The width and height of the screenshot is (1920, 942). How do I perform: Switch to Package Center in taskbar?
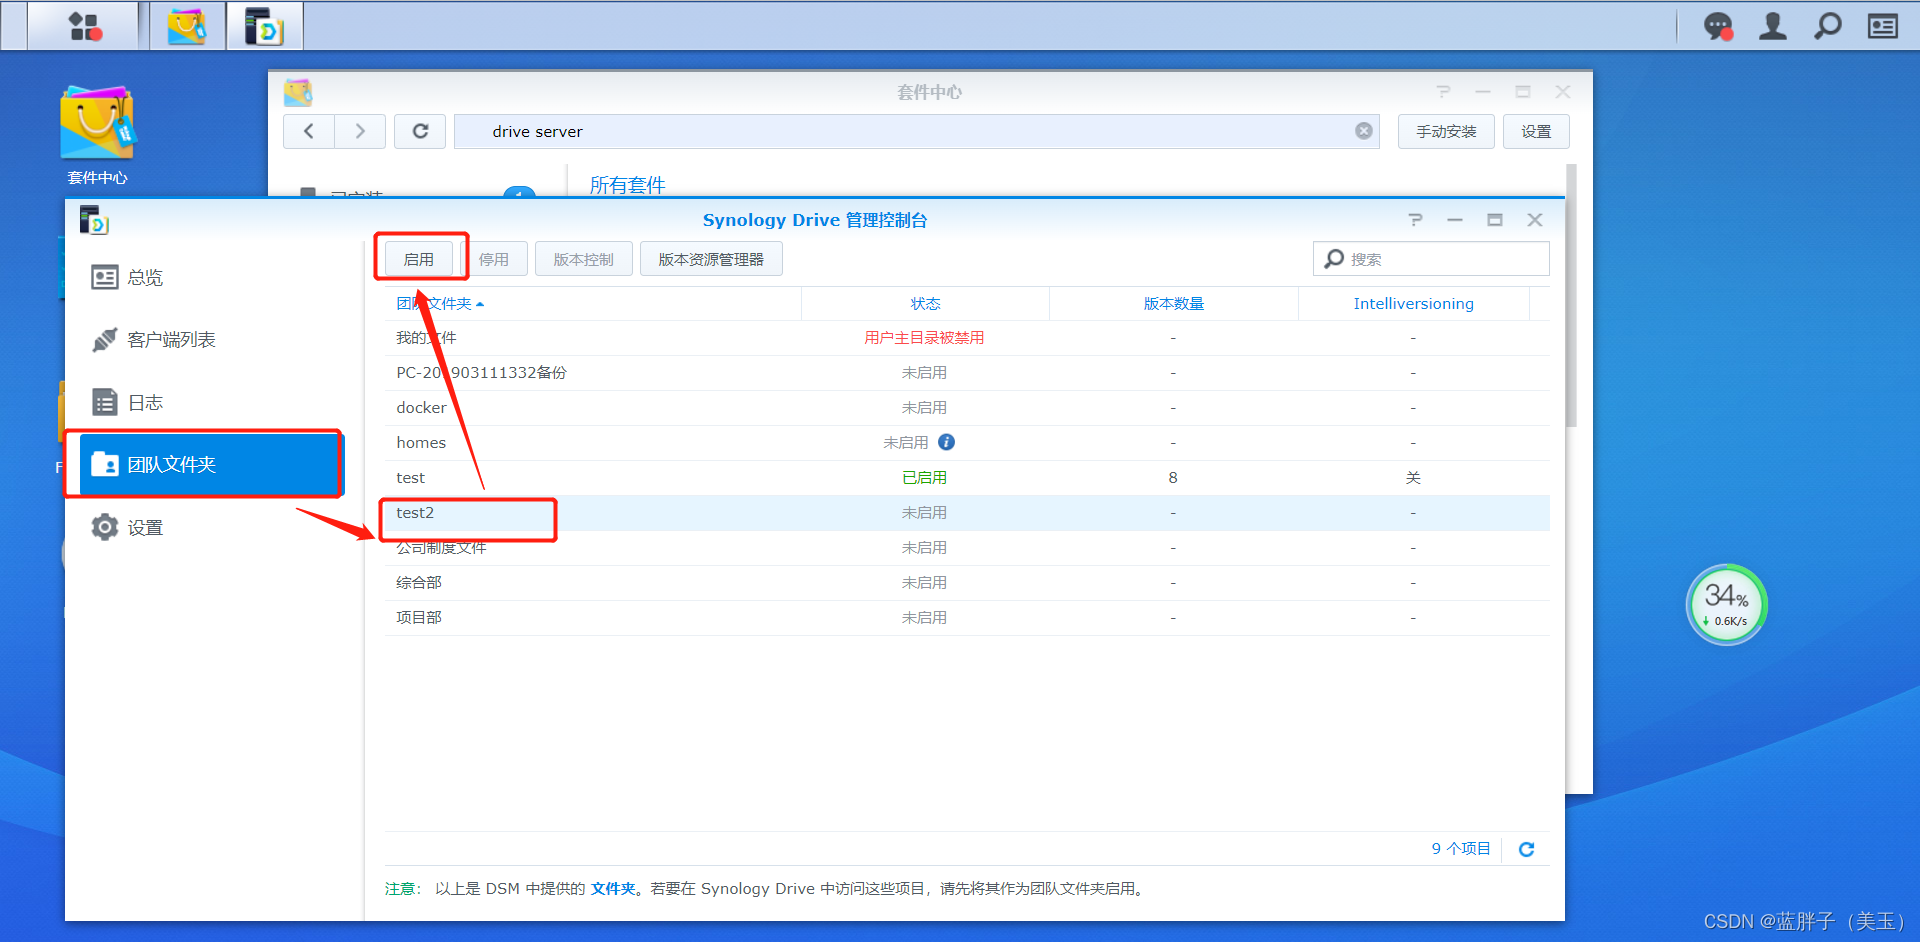(x=187, y=26)
